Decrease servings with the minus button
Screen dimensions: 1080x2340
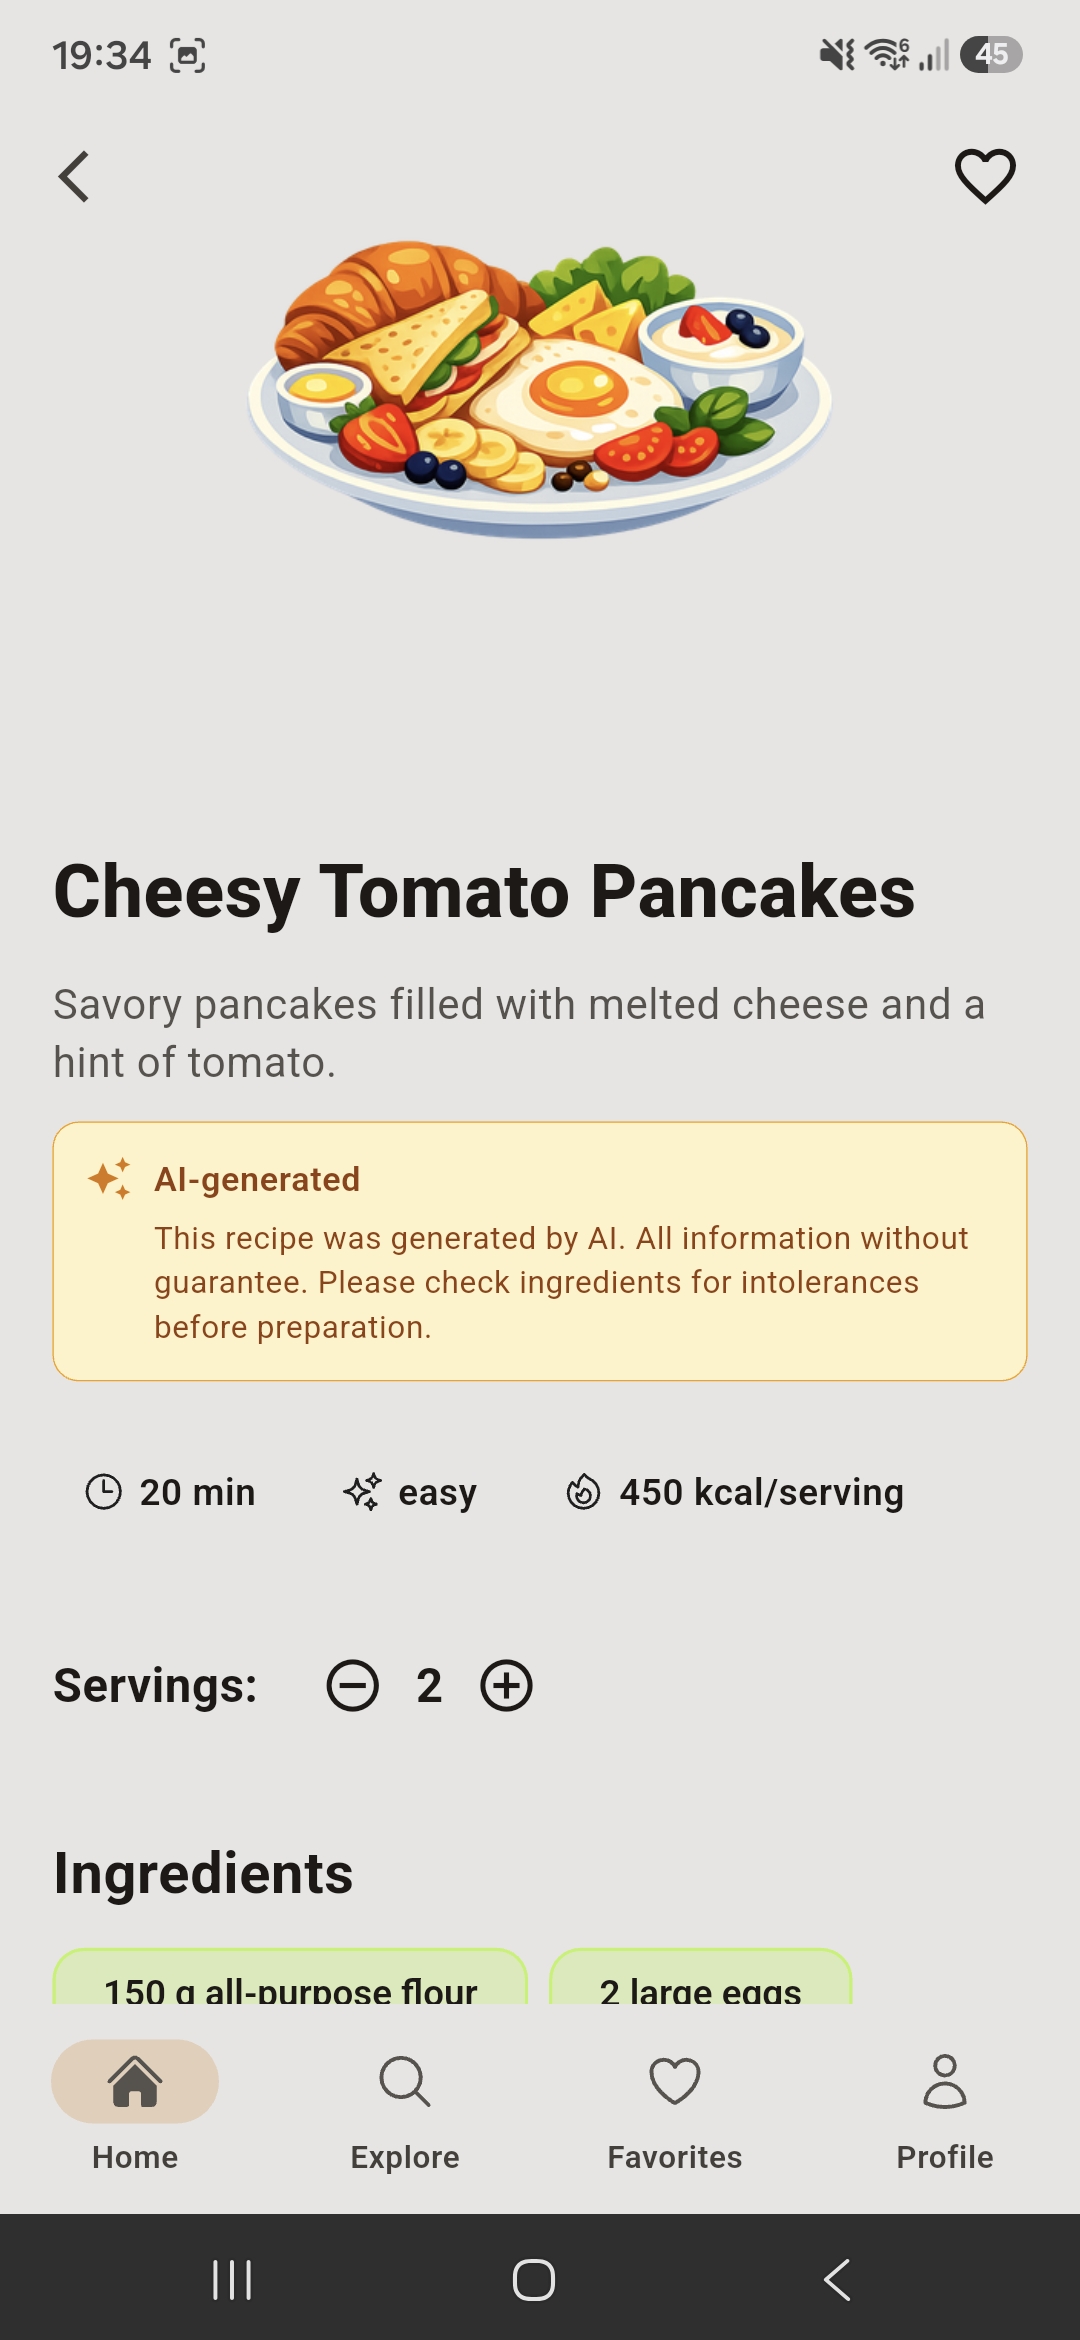[353, 1686]
